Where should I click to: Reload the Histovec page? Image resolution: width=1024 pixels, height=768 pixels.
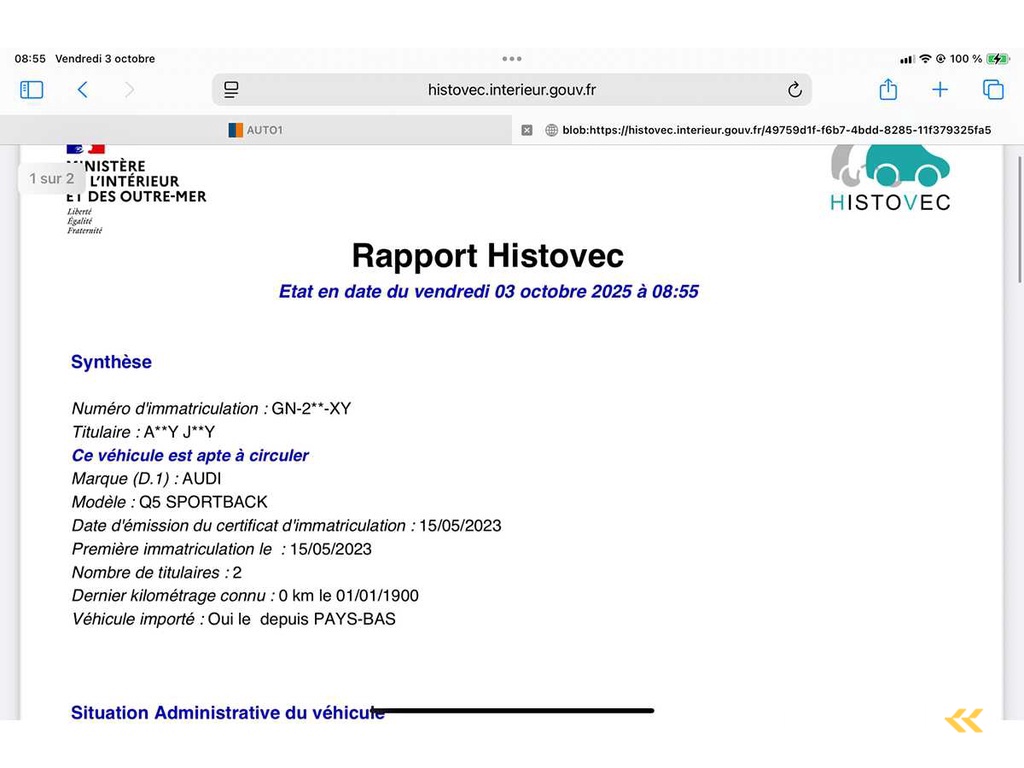(x=795, y=90)
